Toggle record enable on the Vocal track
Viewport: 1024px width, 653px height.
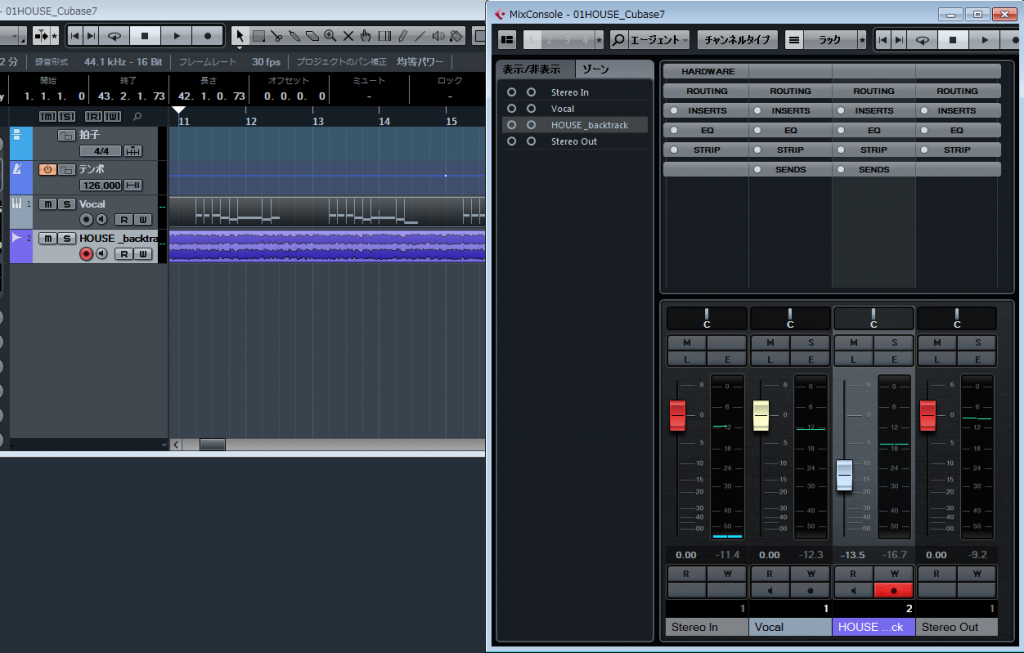pos(86,219)
